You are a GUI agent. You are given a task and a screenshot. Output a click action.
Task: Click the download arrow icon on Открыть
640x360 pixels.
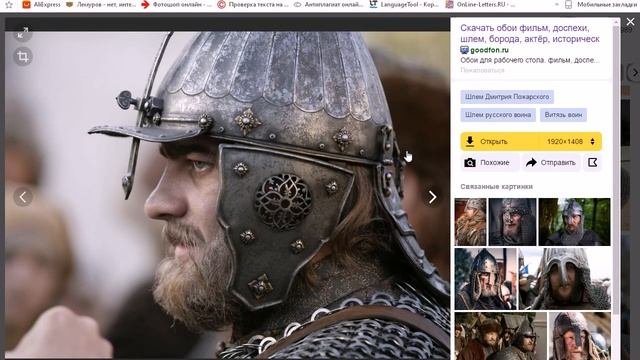pos(470,142)
